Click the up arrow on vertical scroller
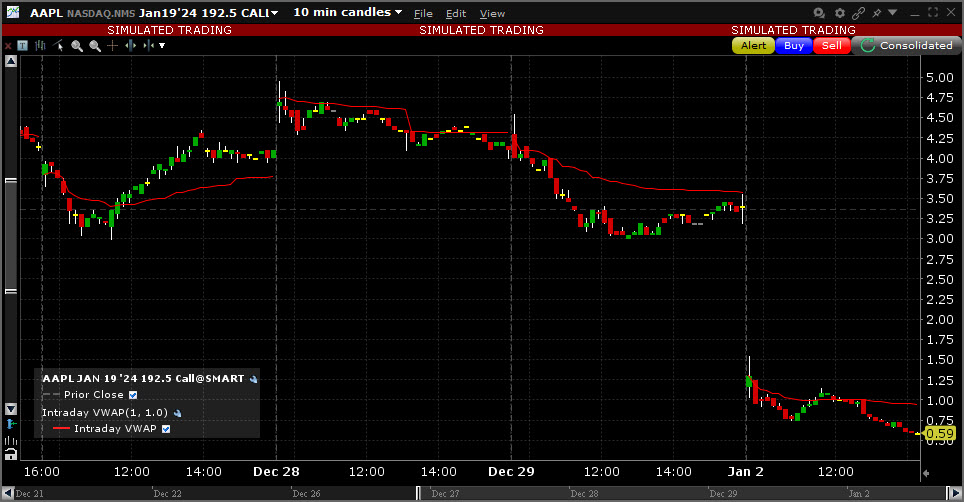 point(11,61)
